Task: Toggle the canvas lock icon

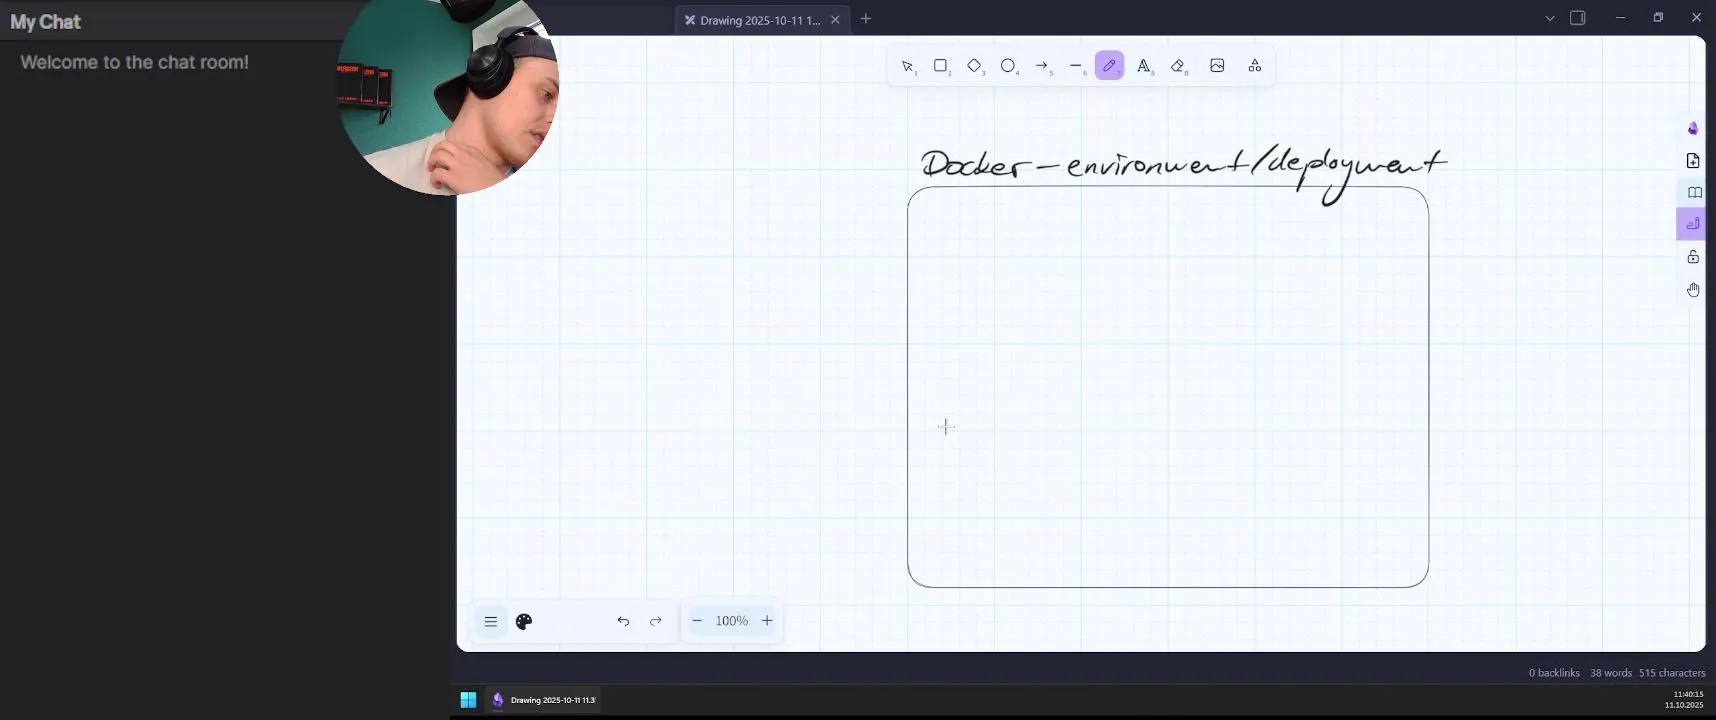Action: click(1693, 257)
